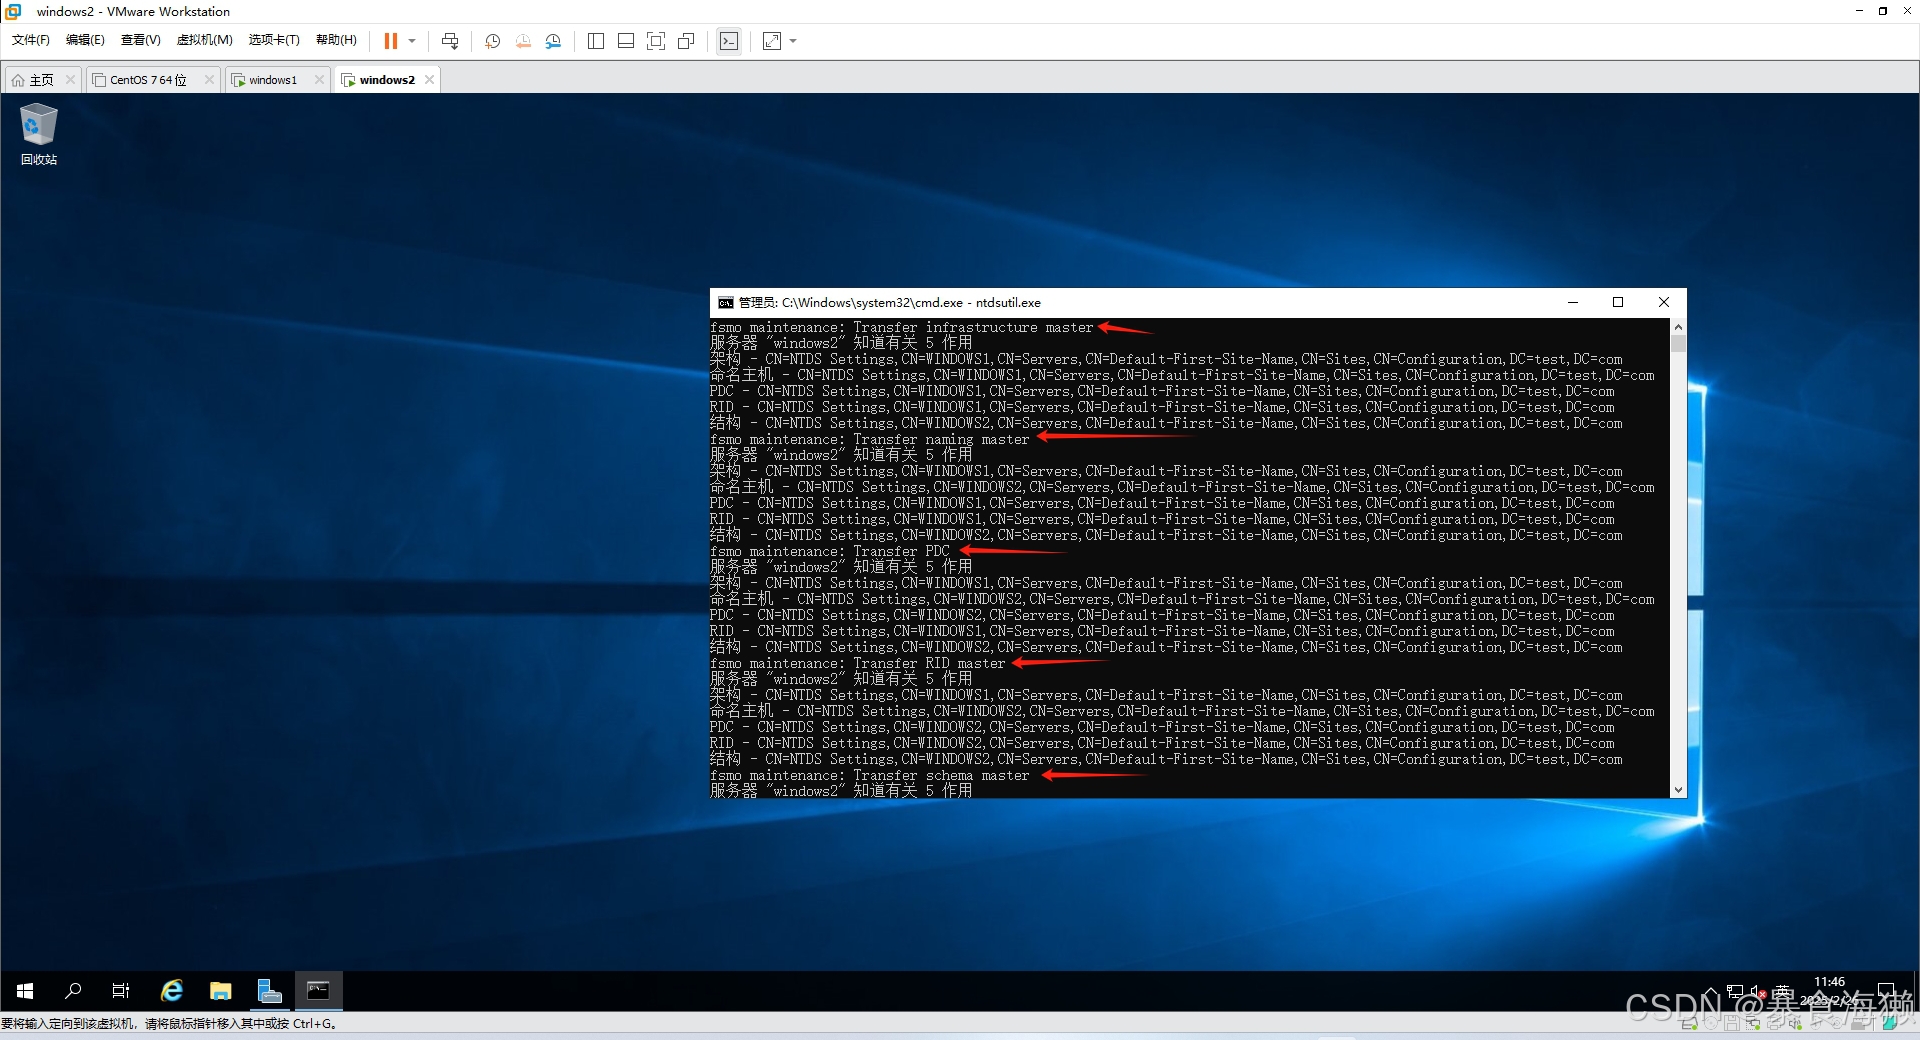The height and width of the screenshot is (1040, 1920).
Task: Toggle the thumbnail bar view icon
Action: 626,41
